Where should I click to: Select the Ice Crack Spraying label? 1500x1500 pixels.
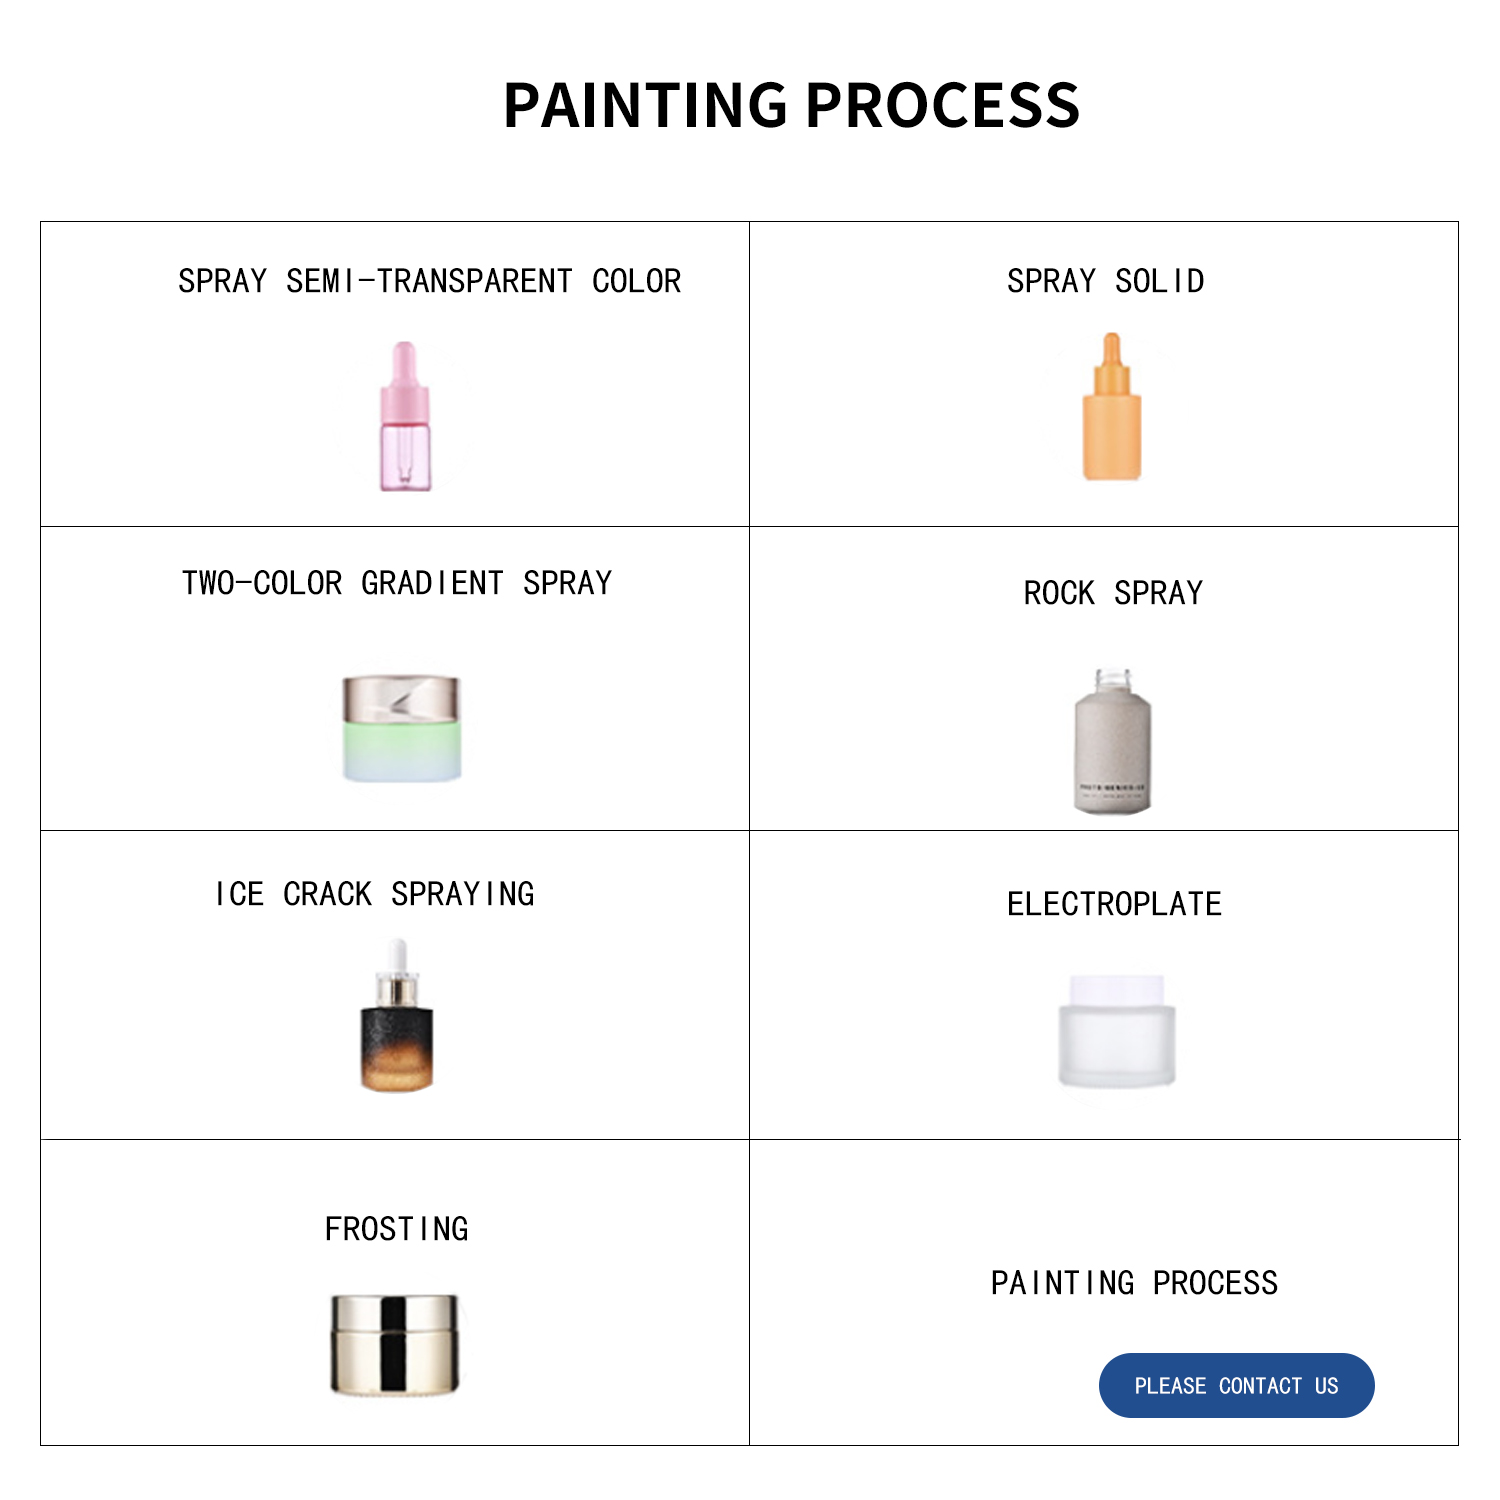coord(375,895)
